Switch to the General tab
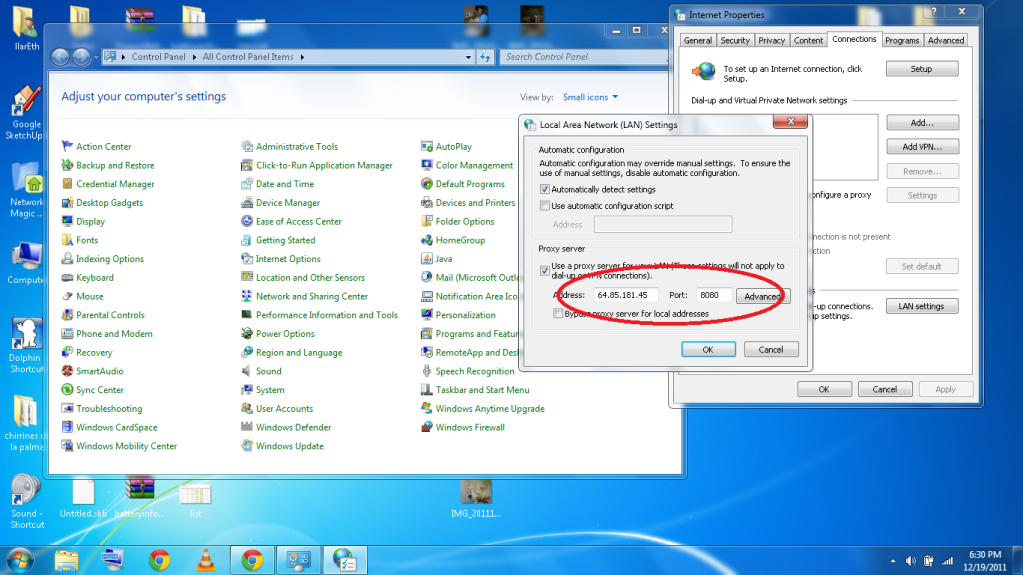 point(697,40)
